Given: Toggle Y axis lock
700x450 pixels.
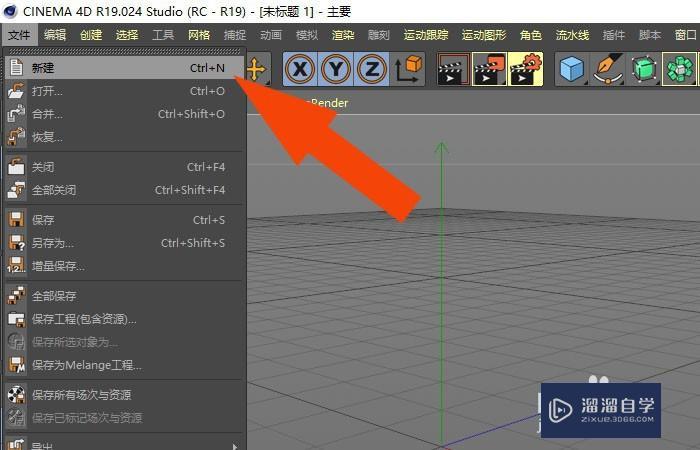Looking at the screenshot, I should coord(336,69).
